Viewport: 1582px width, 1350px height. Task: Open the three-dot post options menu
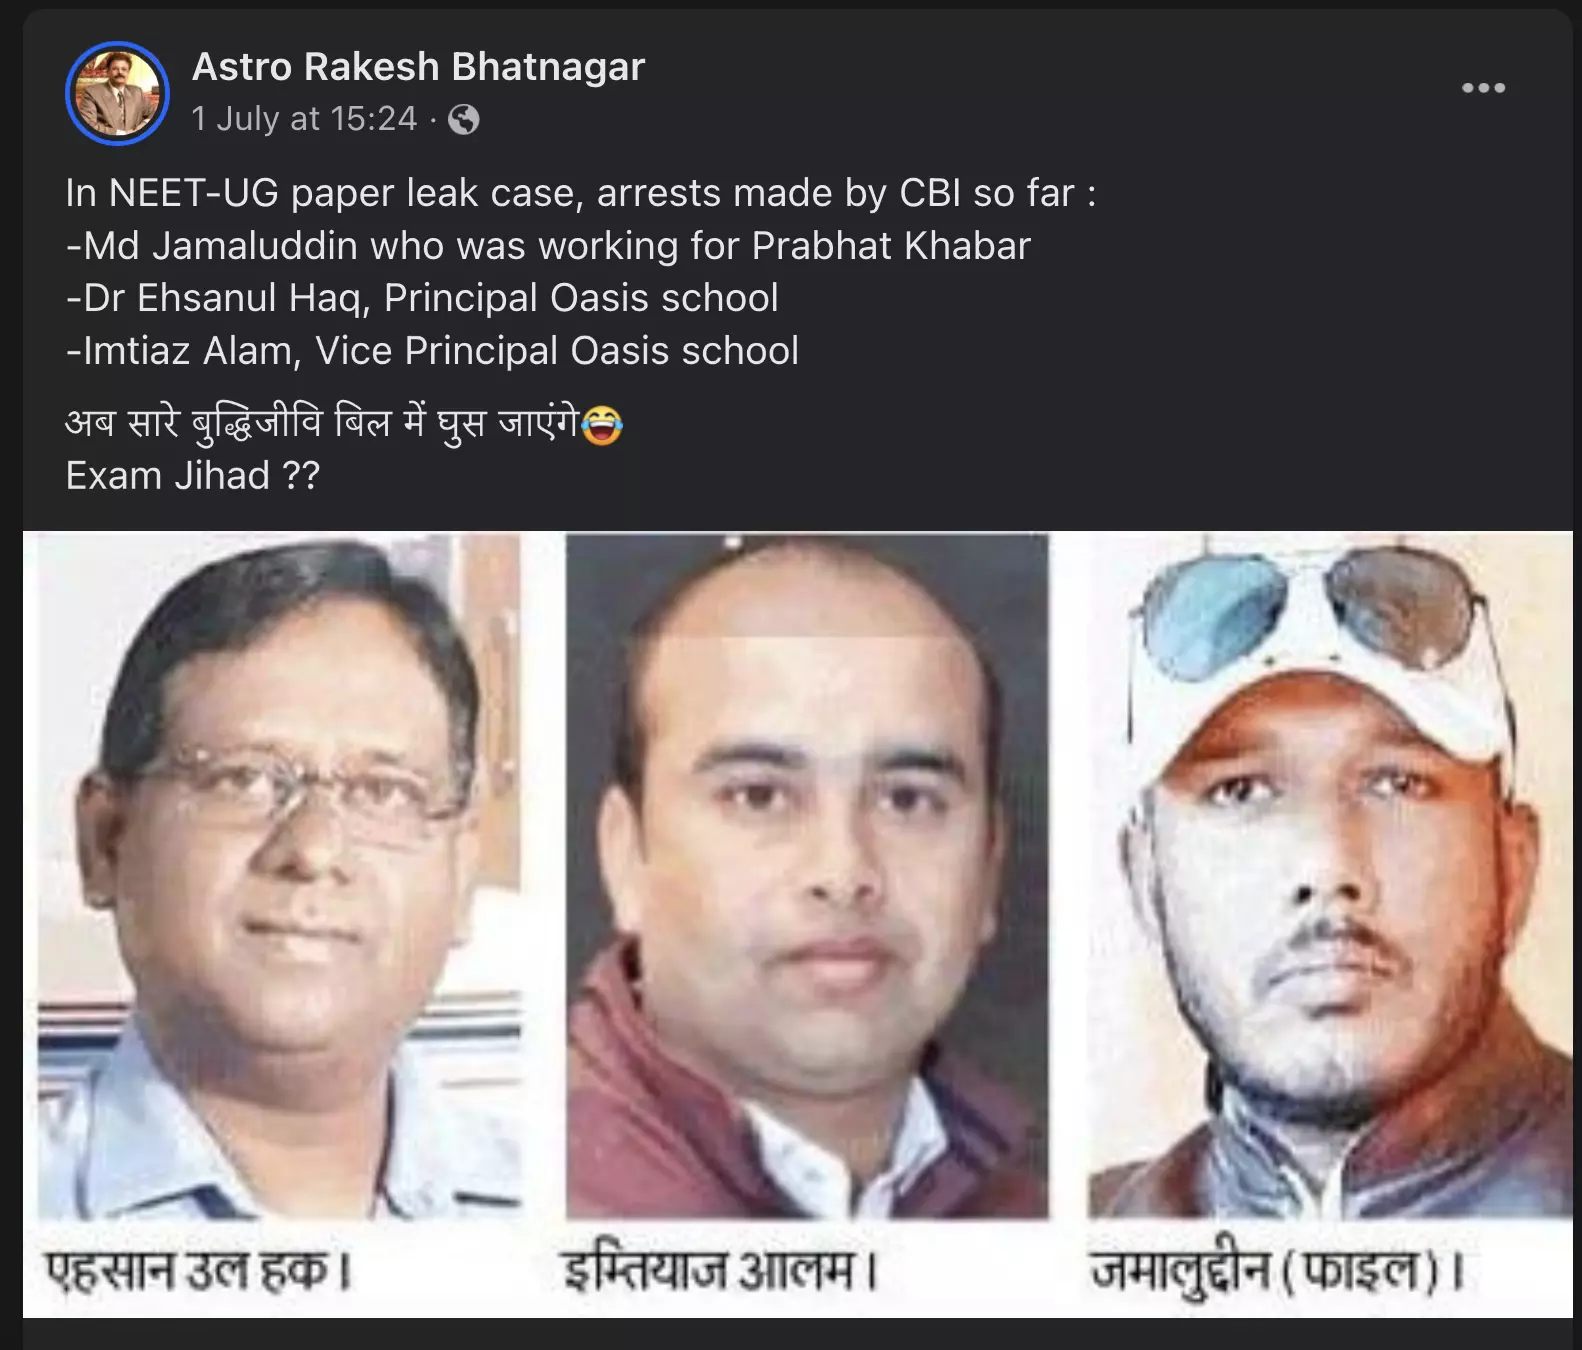click(x=1483, y=88)
